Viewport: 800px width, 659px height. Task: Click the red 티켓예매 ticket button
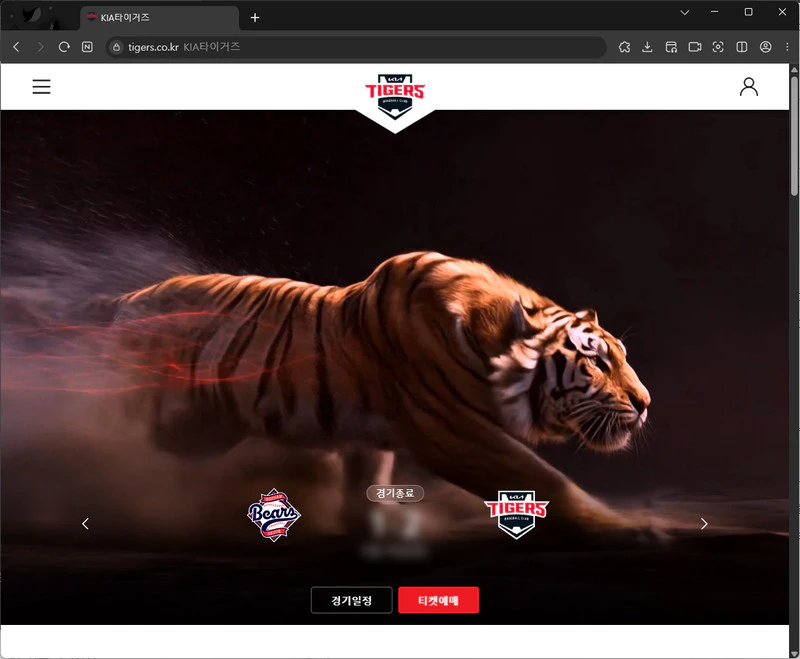click(x=438, y=600)
